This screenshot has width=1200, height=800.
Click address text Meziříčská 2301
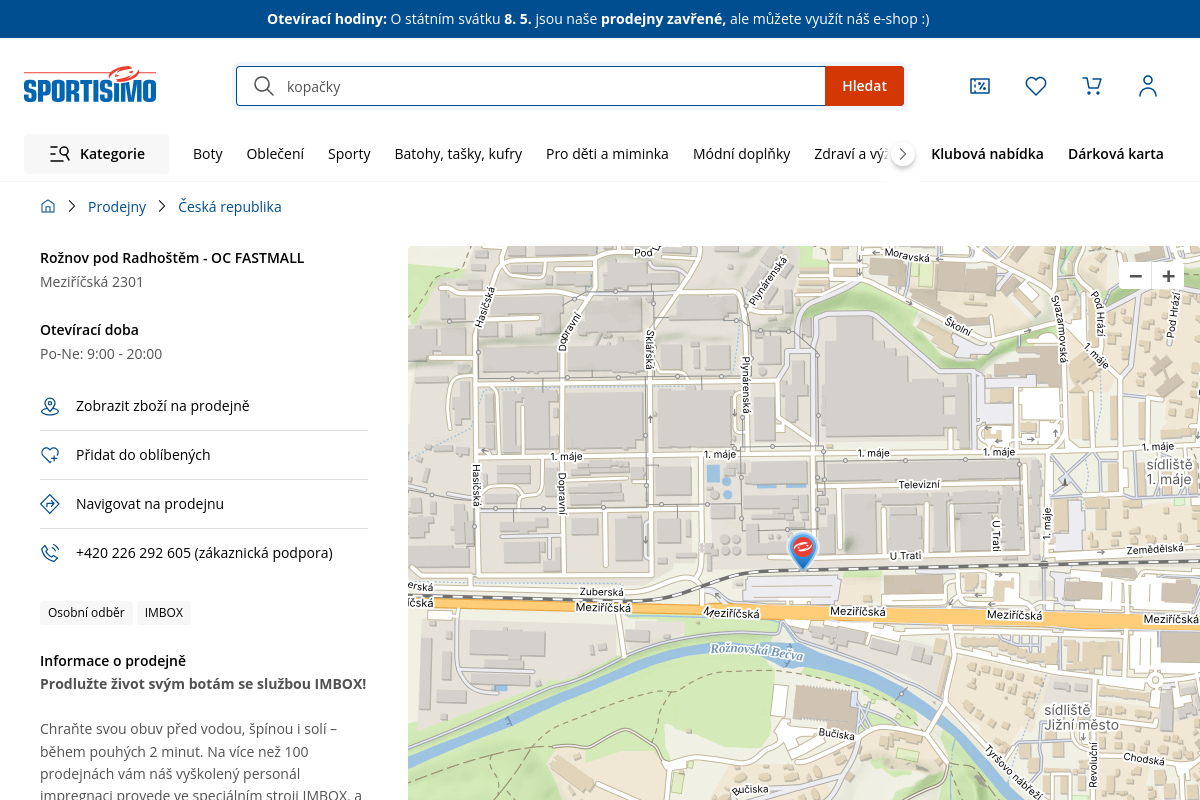[92, 282]
